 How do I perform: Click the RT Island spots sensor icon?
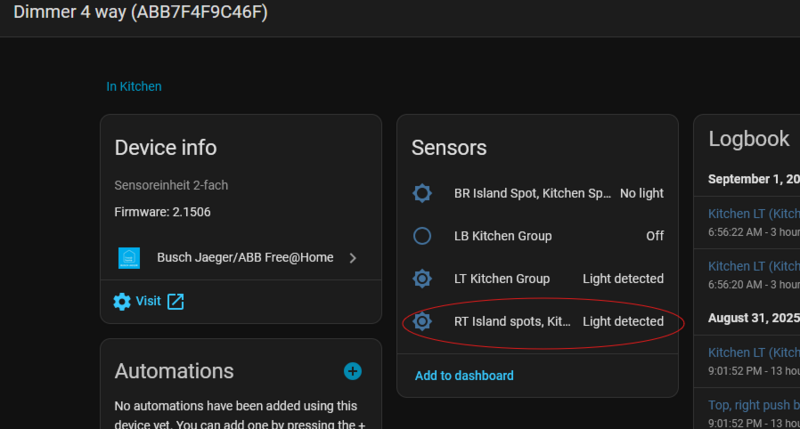tap(422, 321)
